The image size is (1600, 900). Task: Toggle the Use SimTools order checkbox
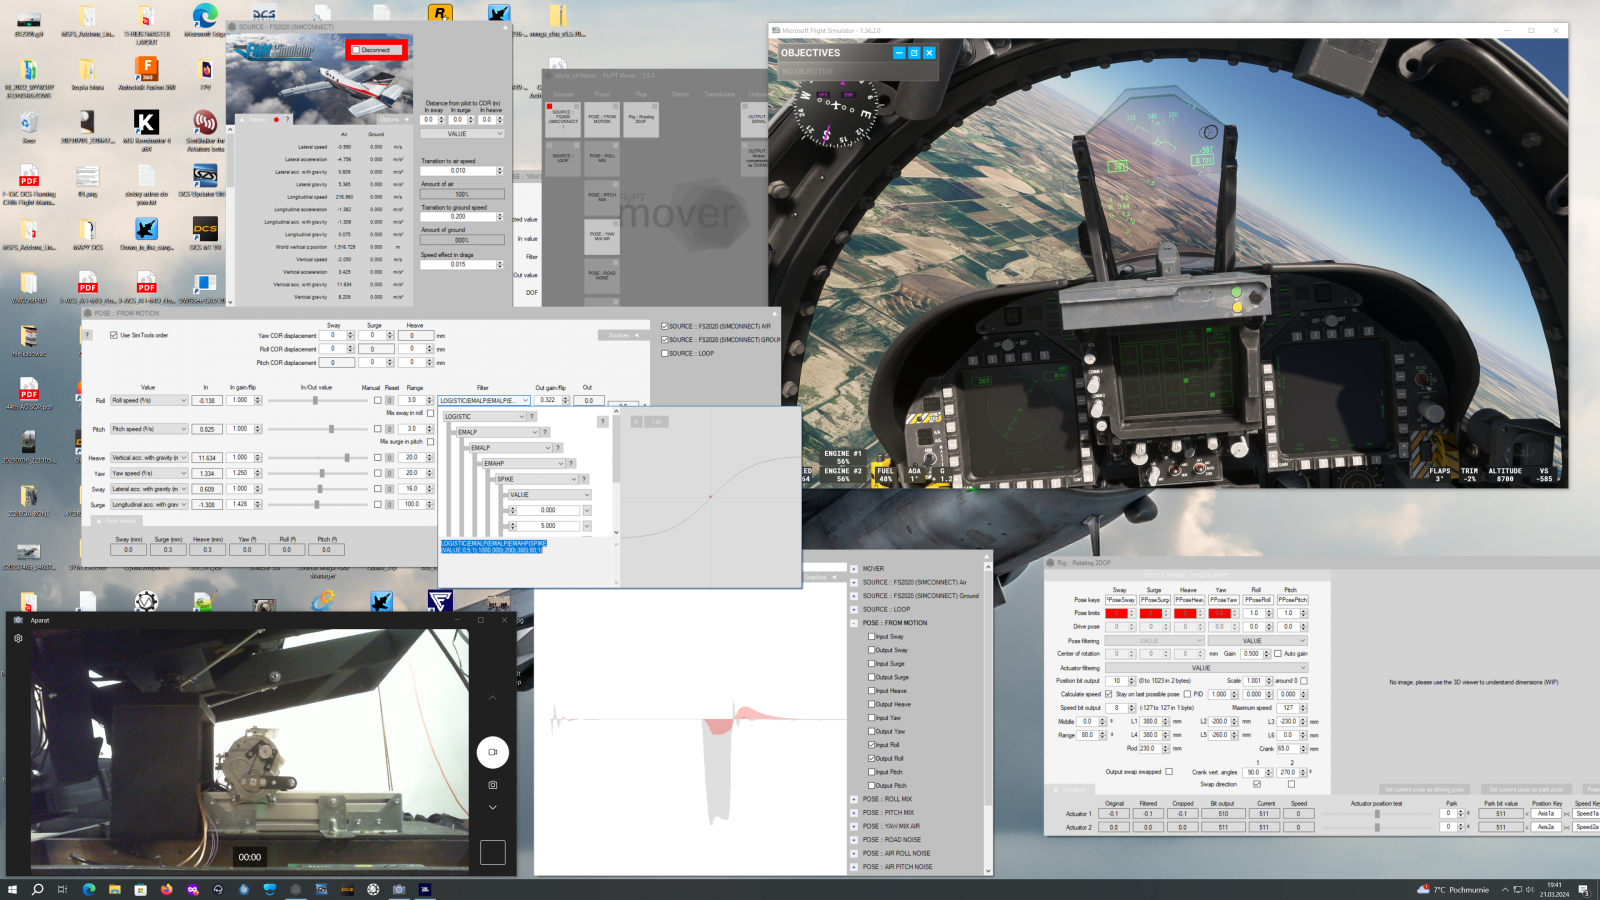point(114,335)
